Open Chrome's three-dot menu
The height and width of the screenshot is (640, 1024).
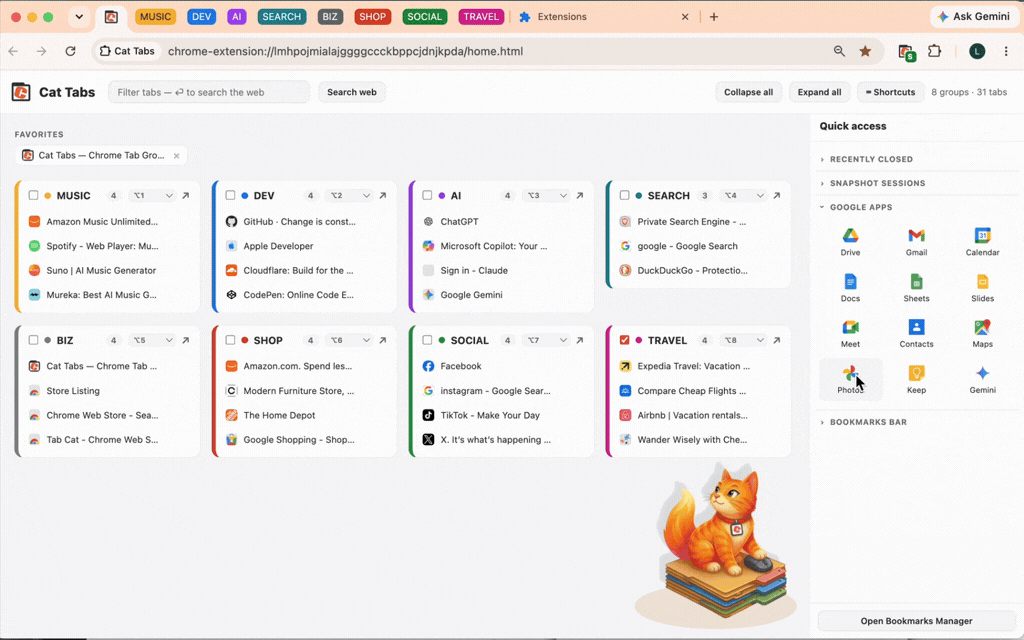[x=1006, y=51]
